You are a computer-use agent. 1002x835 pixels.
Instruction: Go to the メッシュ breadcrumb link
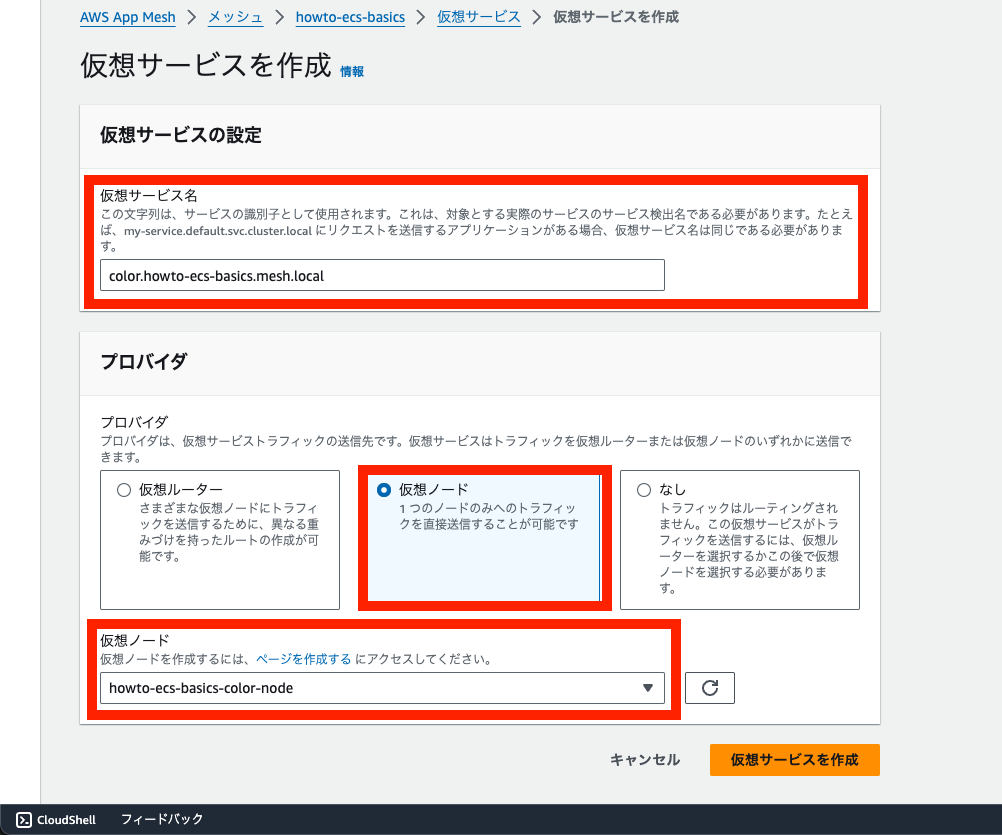pos(235,17)
